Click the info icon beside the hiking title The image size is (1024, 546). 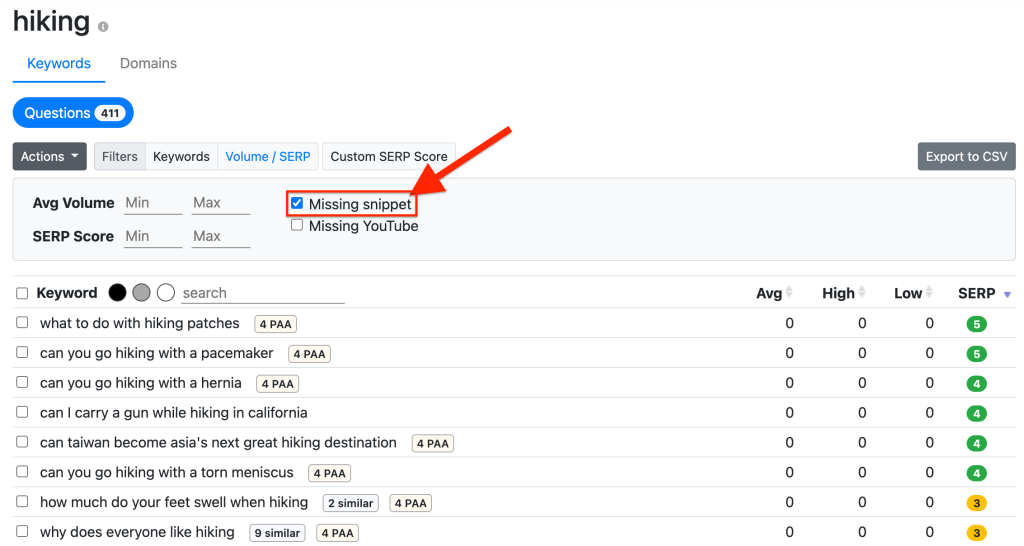tap(103, 27)
